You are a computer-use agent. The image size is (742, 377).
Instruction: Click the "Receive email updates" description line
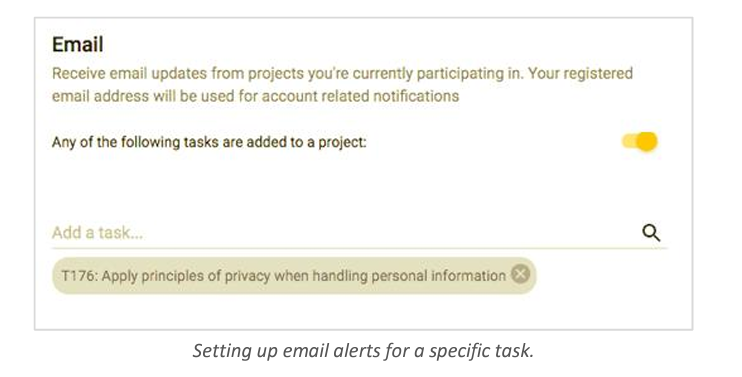point(342,74)
